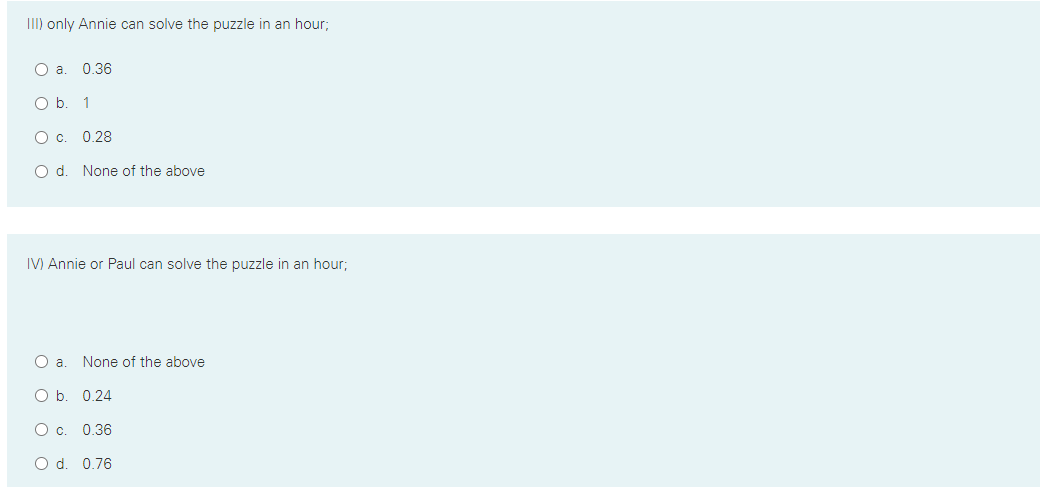Pick the 0.36 radio button in question IV

42,431
